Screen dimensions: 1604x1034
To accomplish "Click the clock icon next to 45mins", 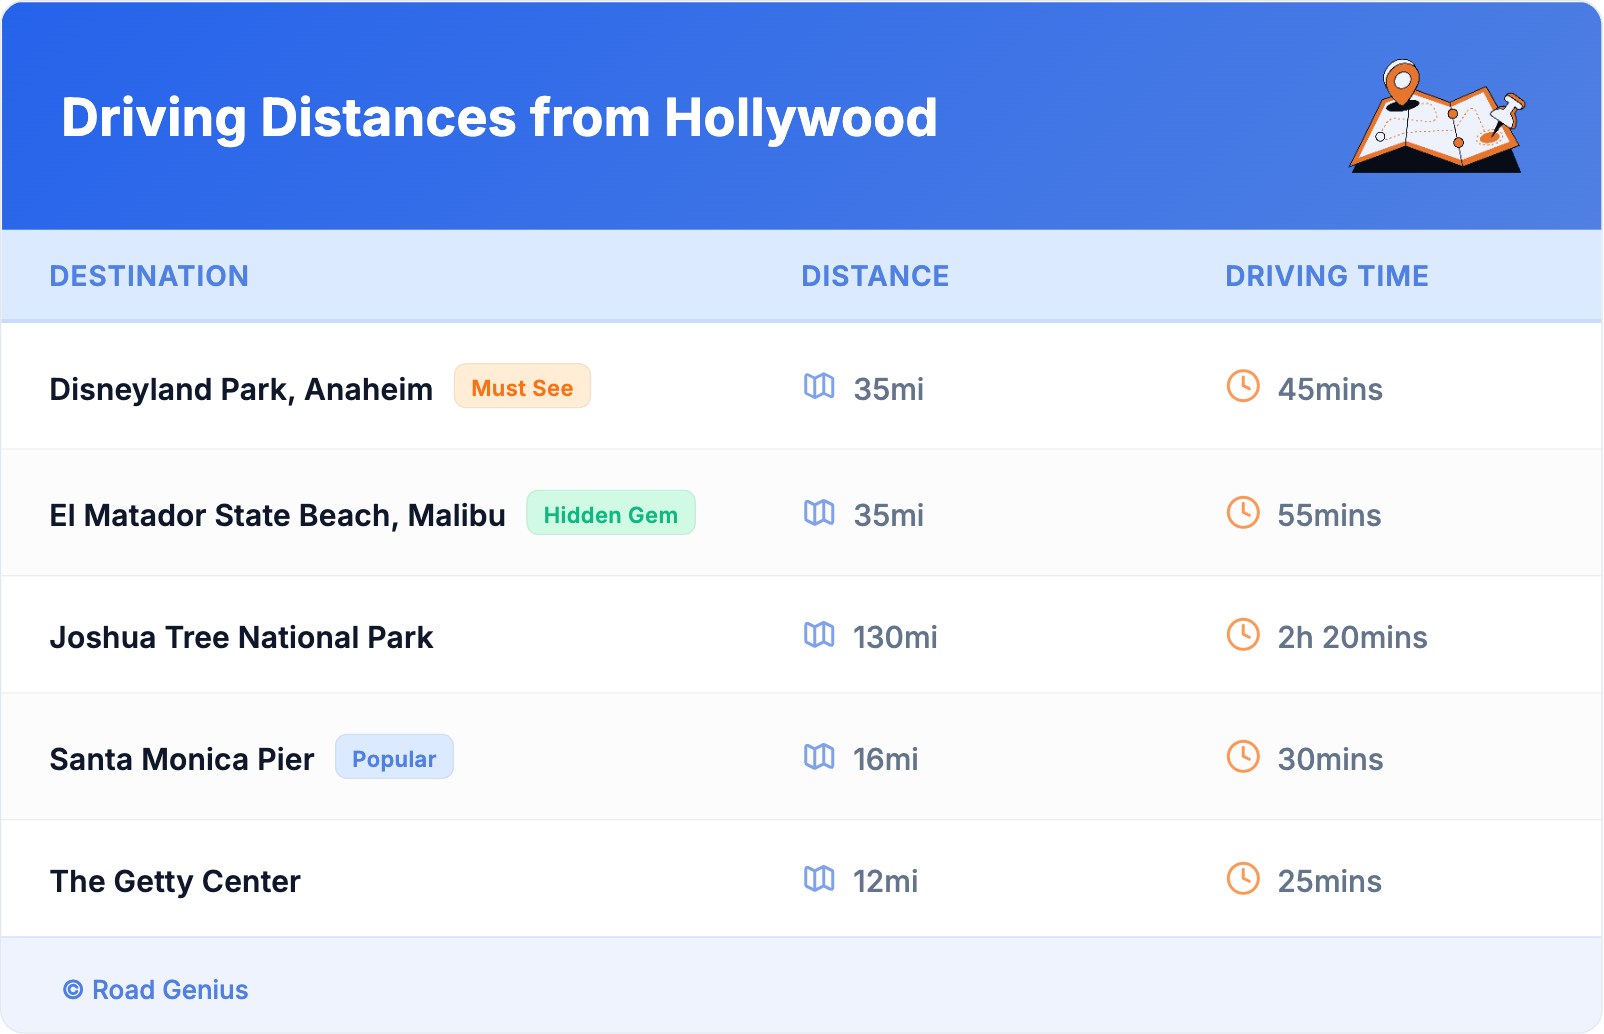I will (1243, 386).
